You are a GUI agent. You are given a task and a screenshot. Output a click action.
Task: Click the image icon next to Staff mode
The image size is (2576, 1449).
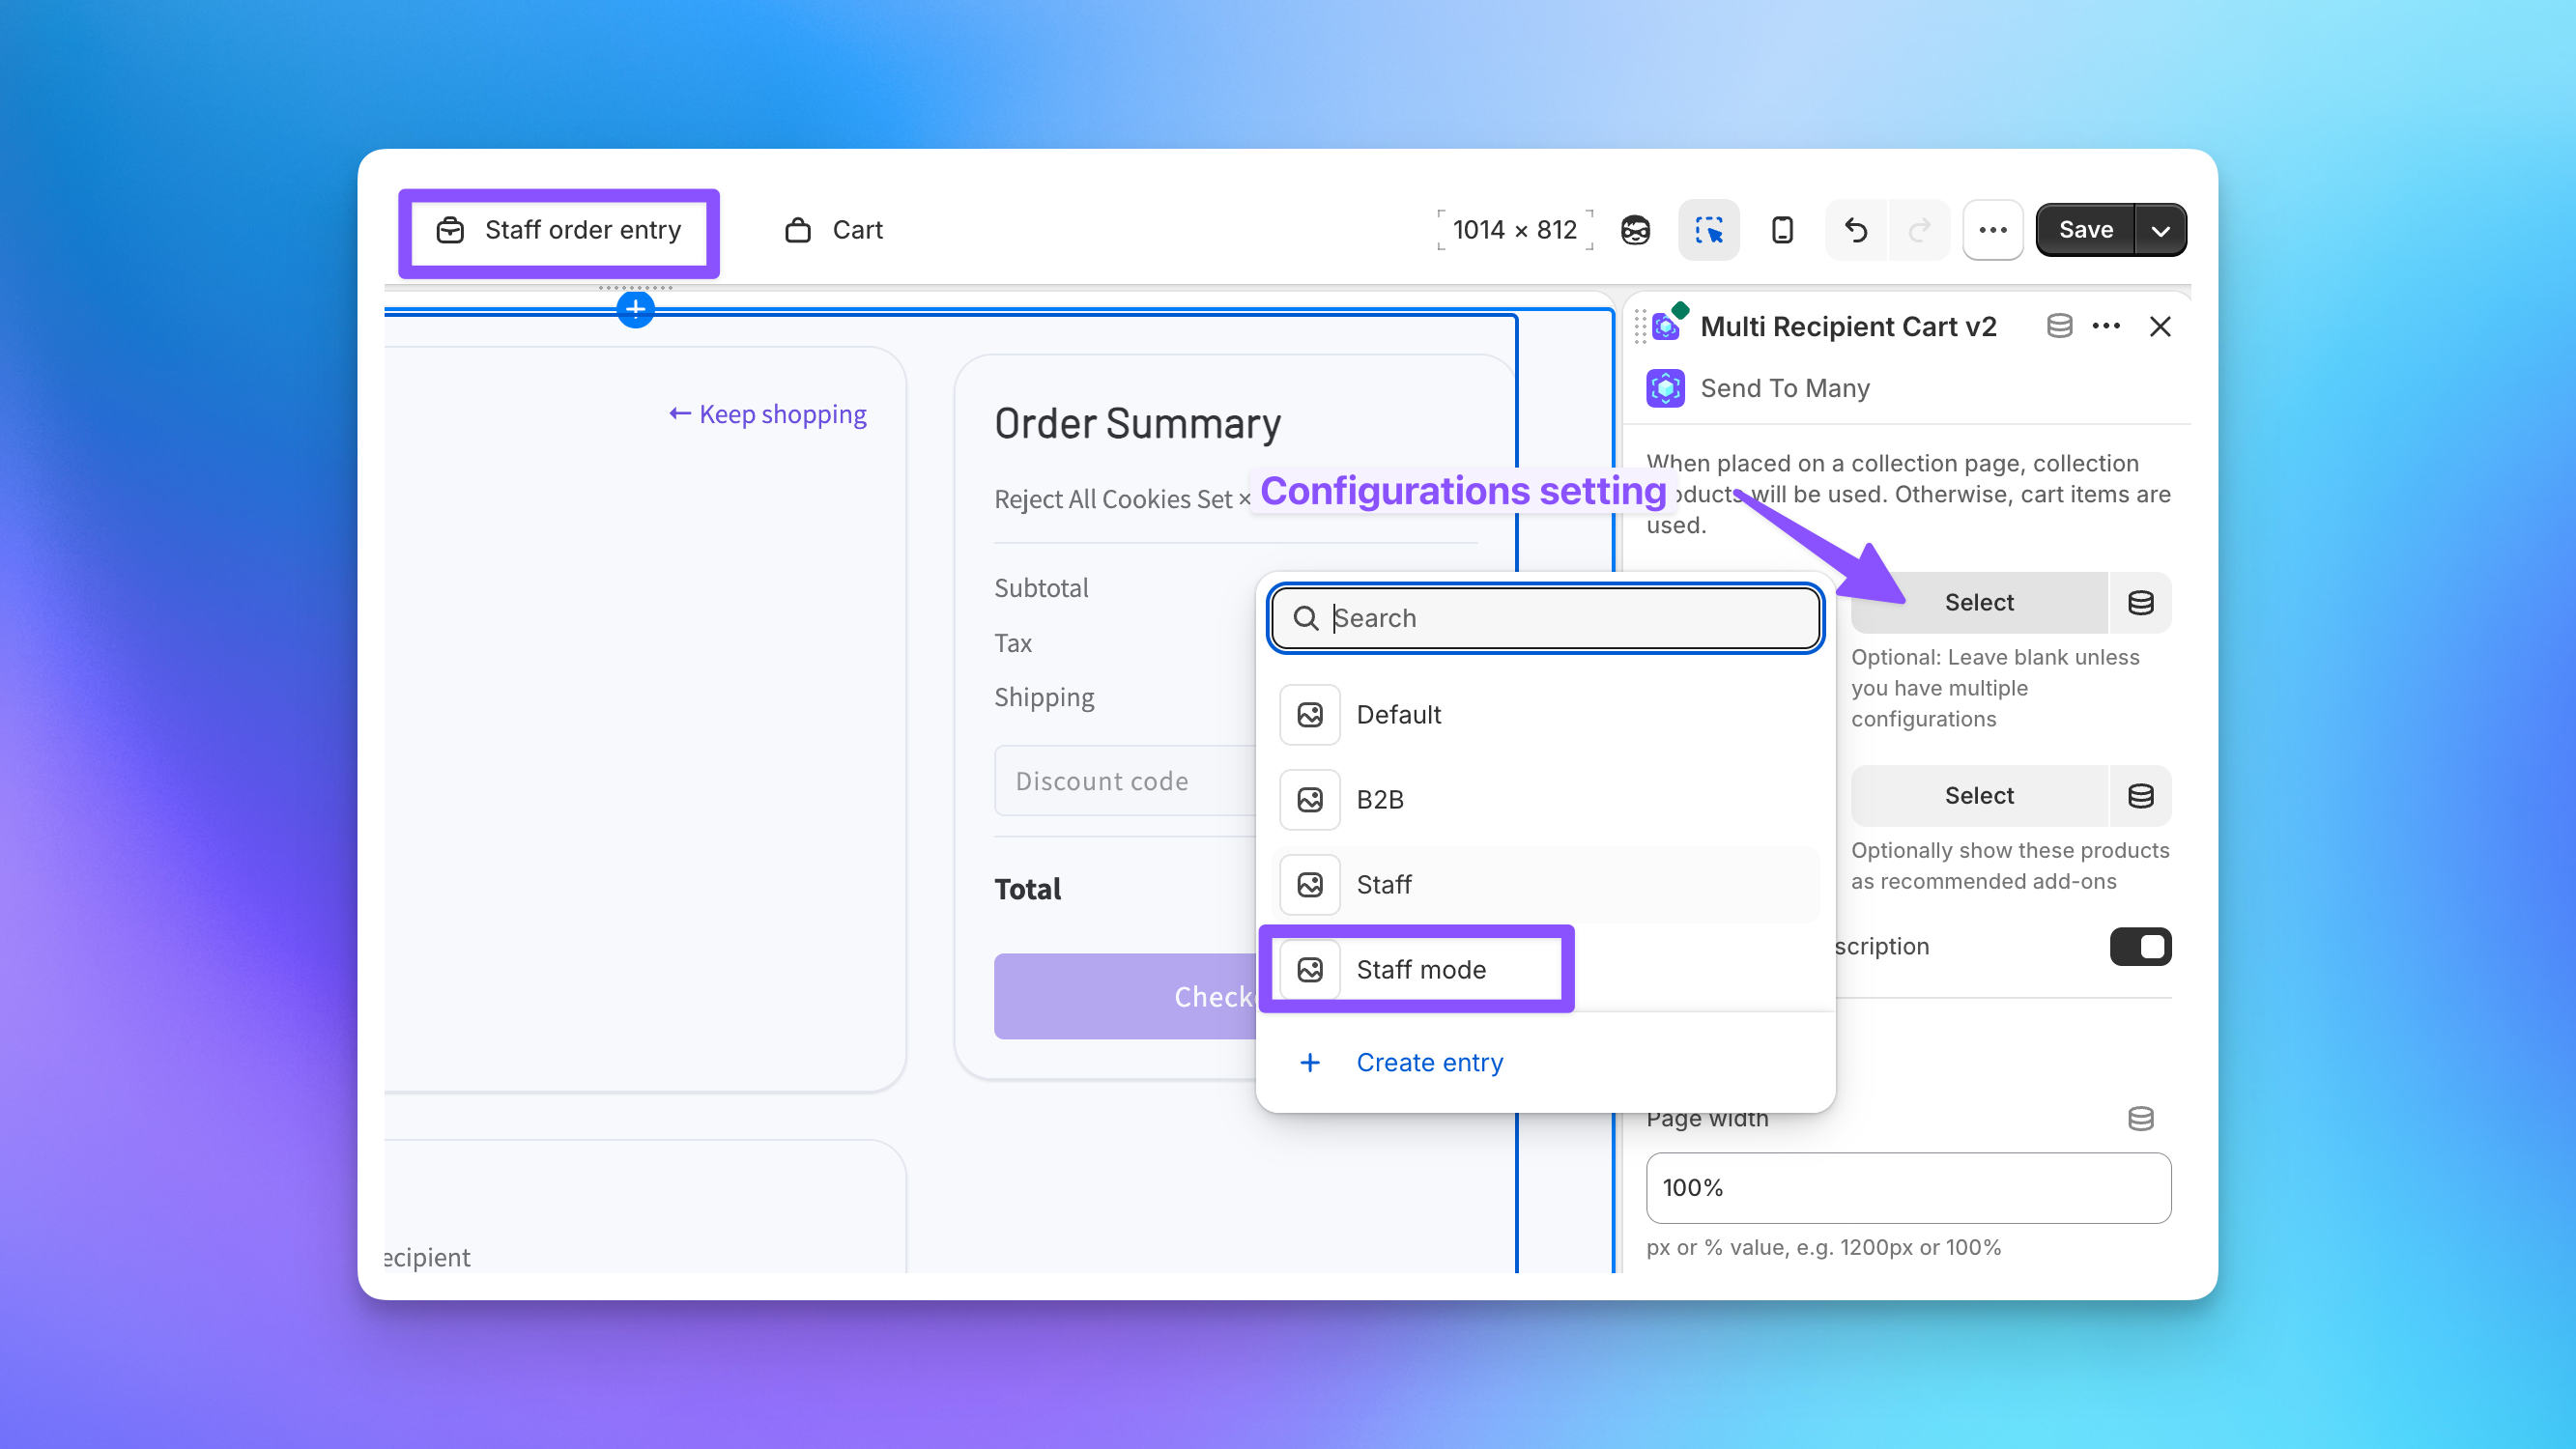(1310, 970)
